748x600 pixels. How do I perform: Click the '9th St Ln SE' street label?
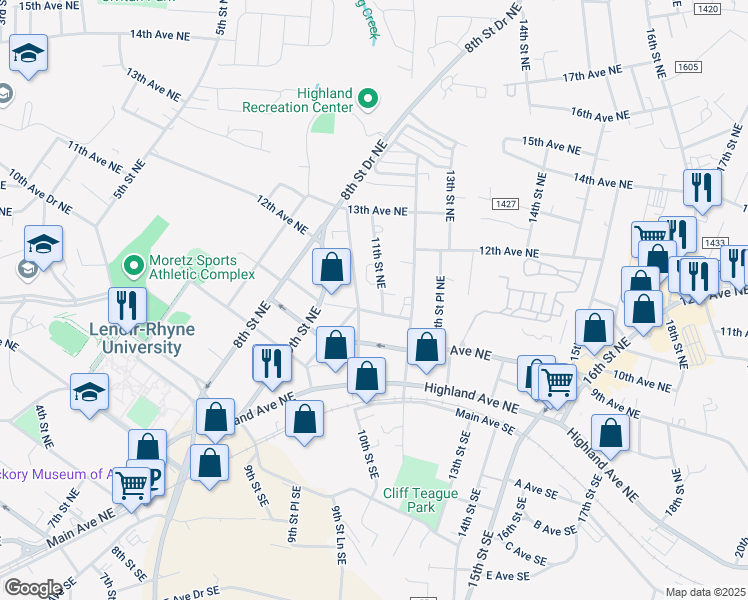pyautogui.click(x=339, y=535)
